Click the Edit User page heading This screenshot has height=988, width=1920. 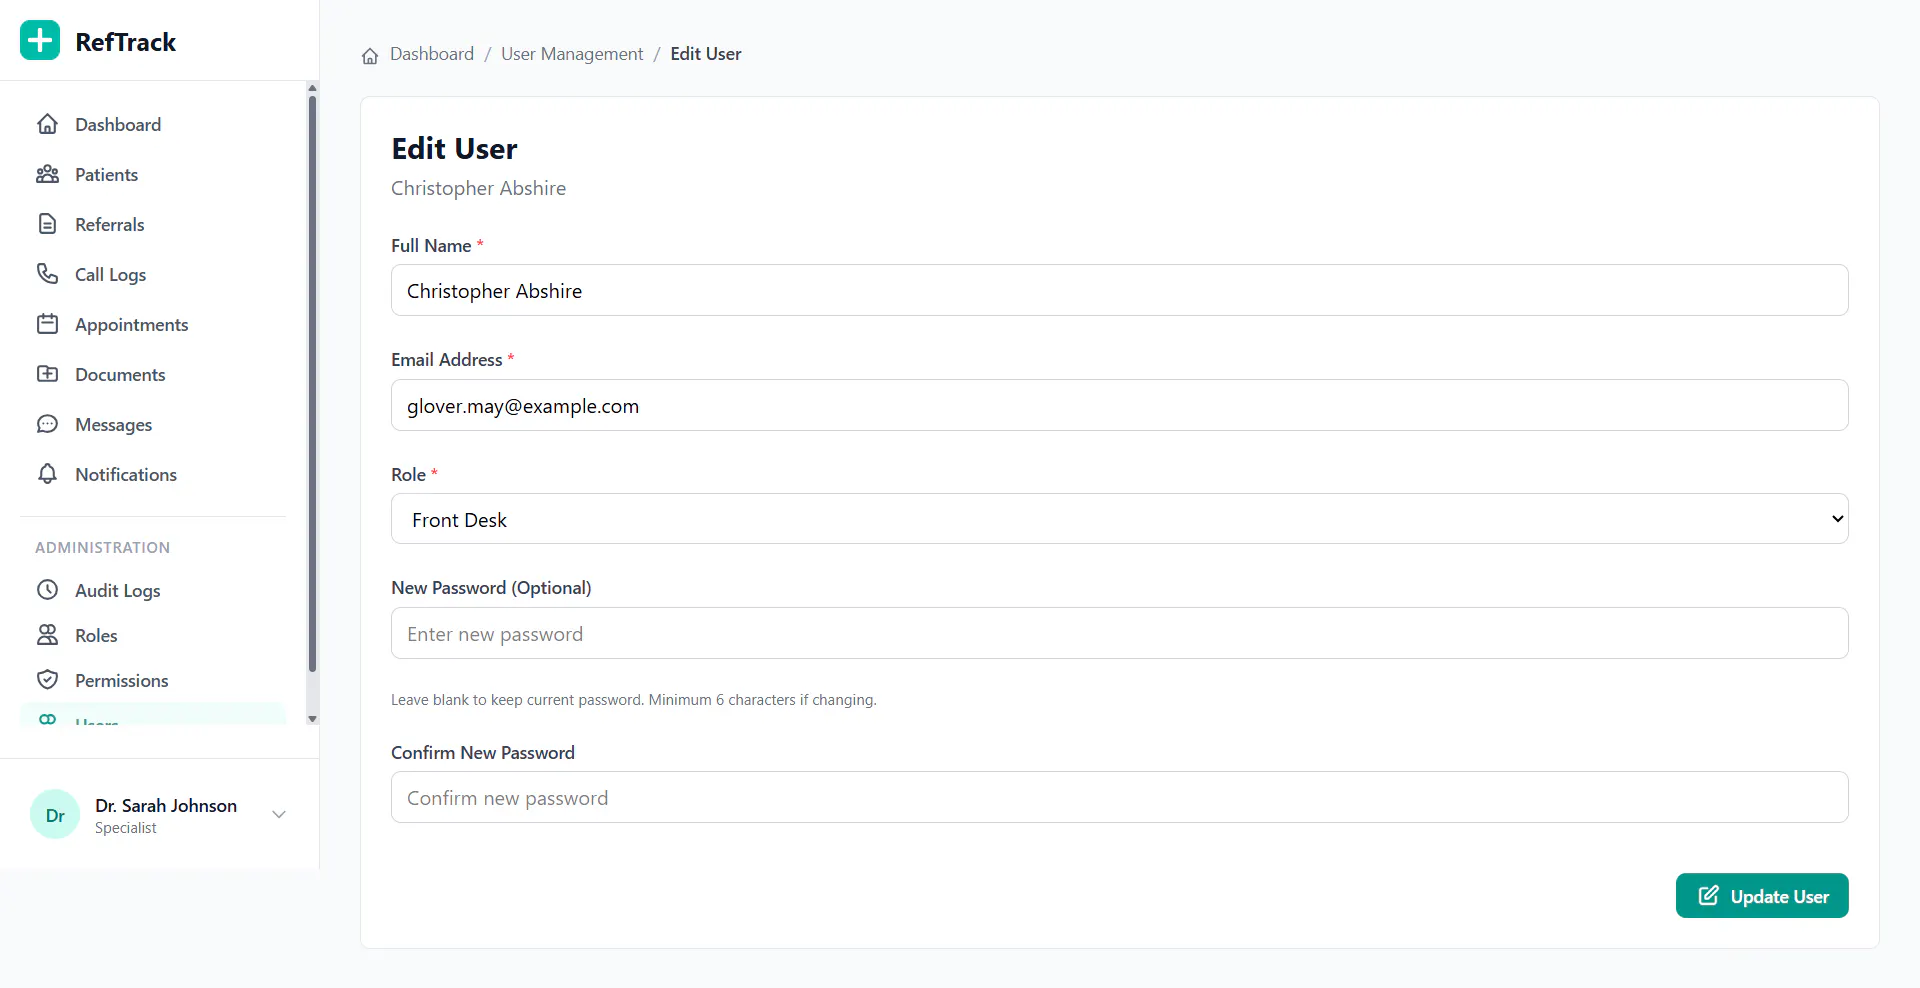click(x=454, y=148)
